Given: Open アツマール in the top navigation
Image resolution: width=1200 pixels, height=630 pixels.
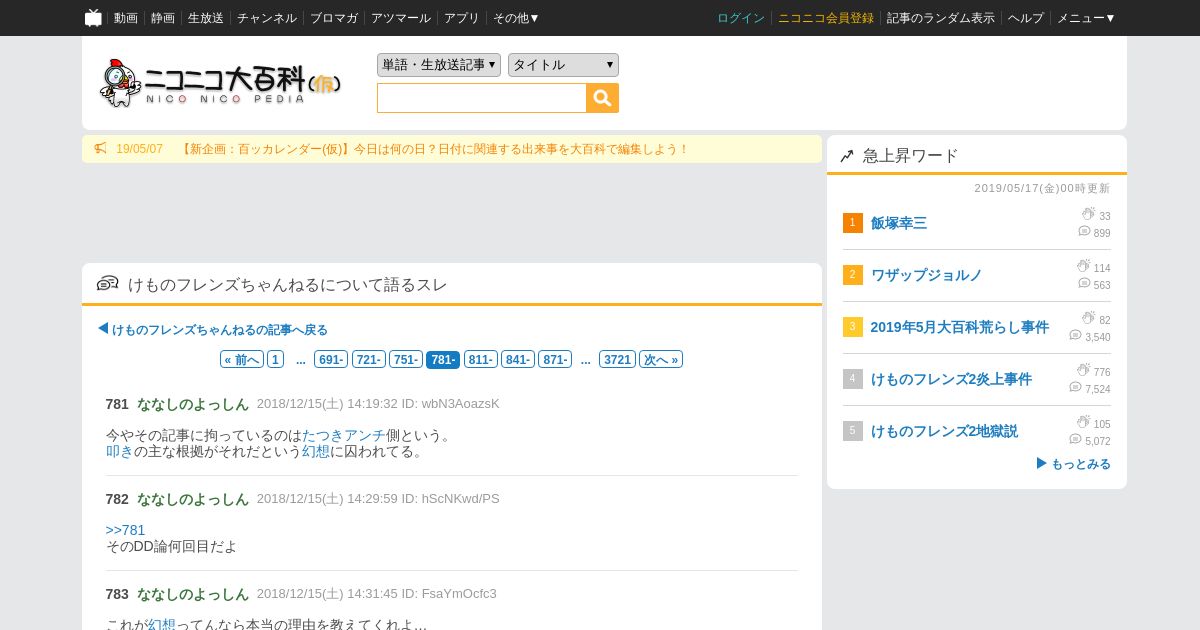Looking at the screenshot, I should pos(401,18).
